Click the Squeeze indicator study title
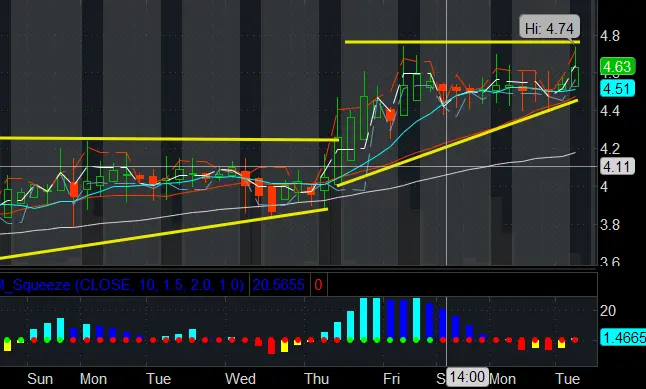 (122, 285)
